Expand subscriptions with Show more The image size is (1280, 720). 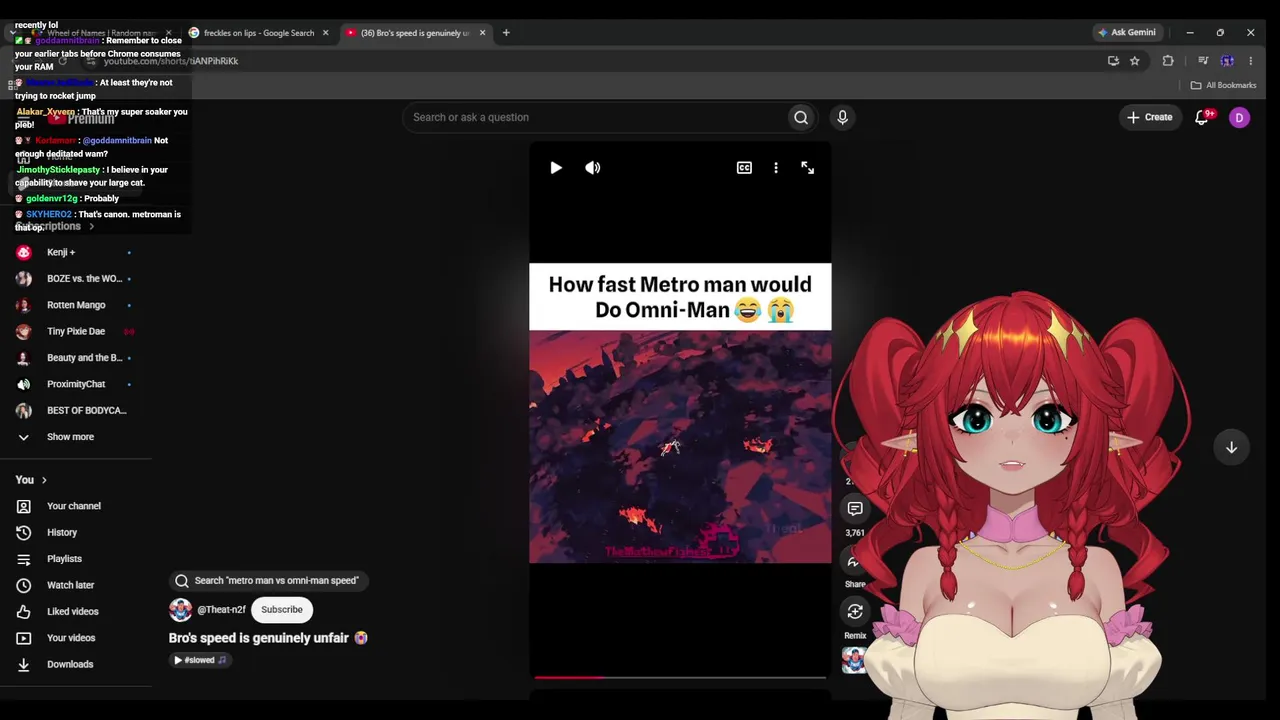(x=70, y=437)
